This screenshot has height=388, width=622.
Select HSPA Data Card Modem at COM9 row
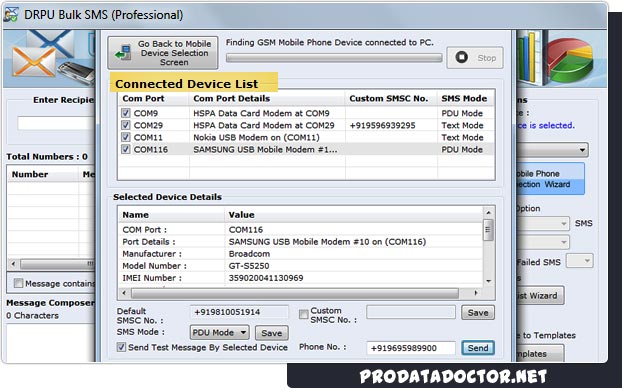click(306, 113)
